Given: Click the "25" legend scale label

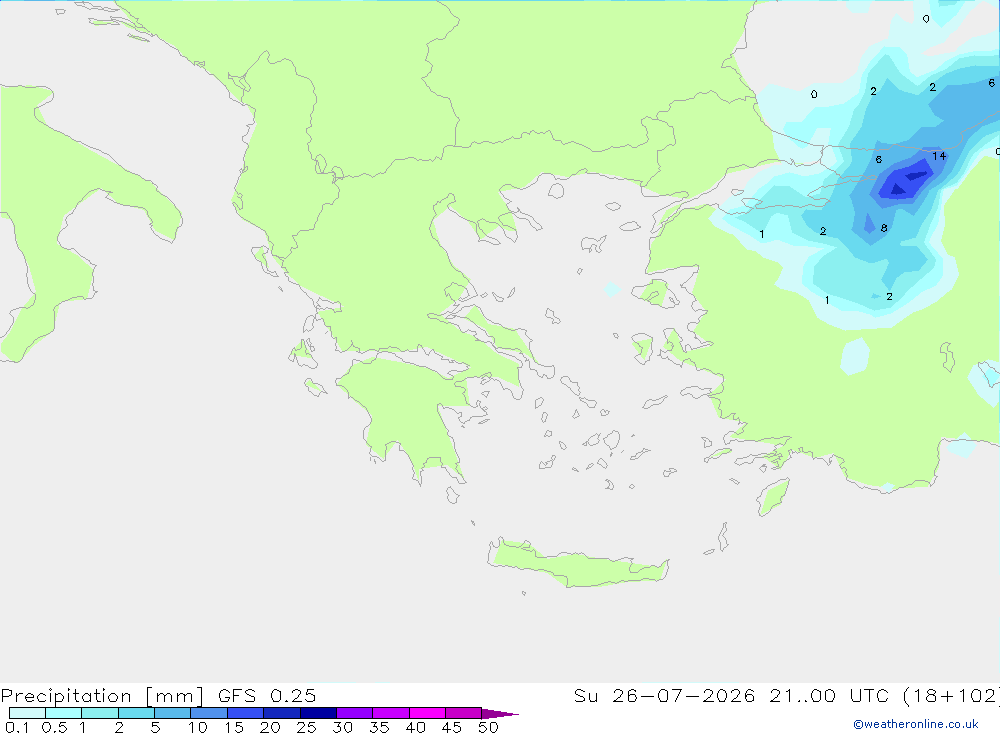Looking at the screenshot, I should pos(306,727).
